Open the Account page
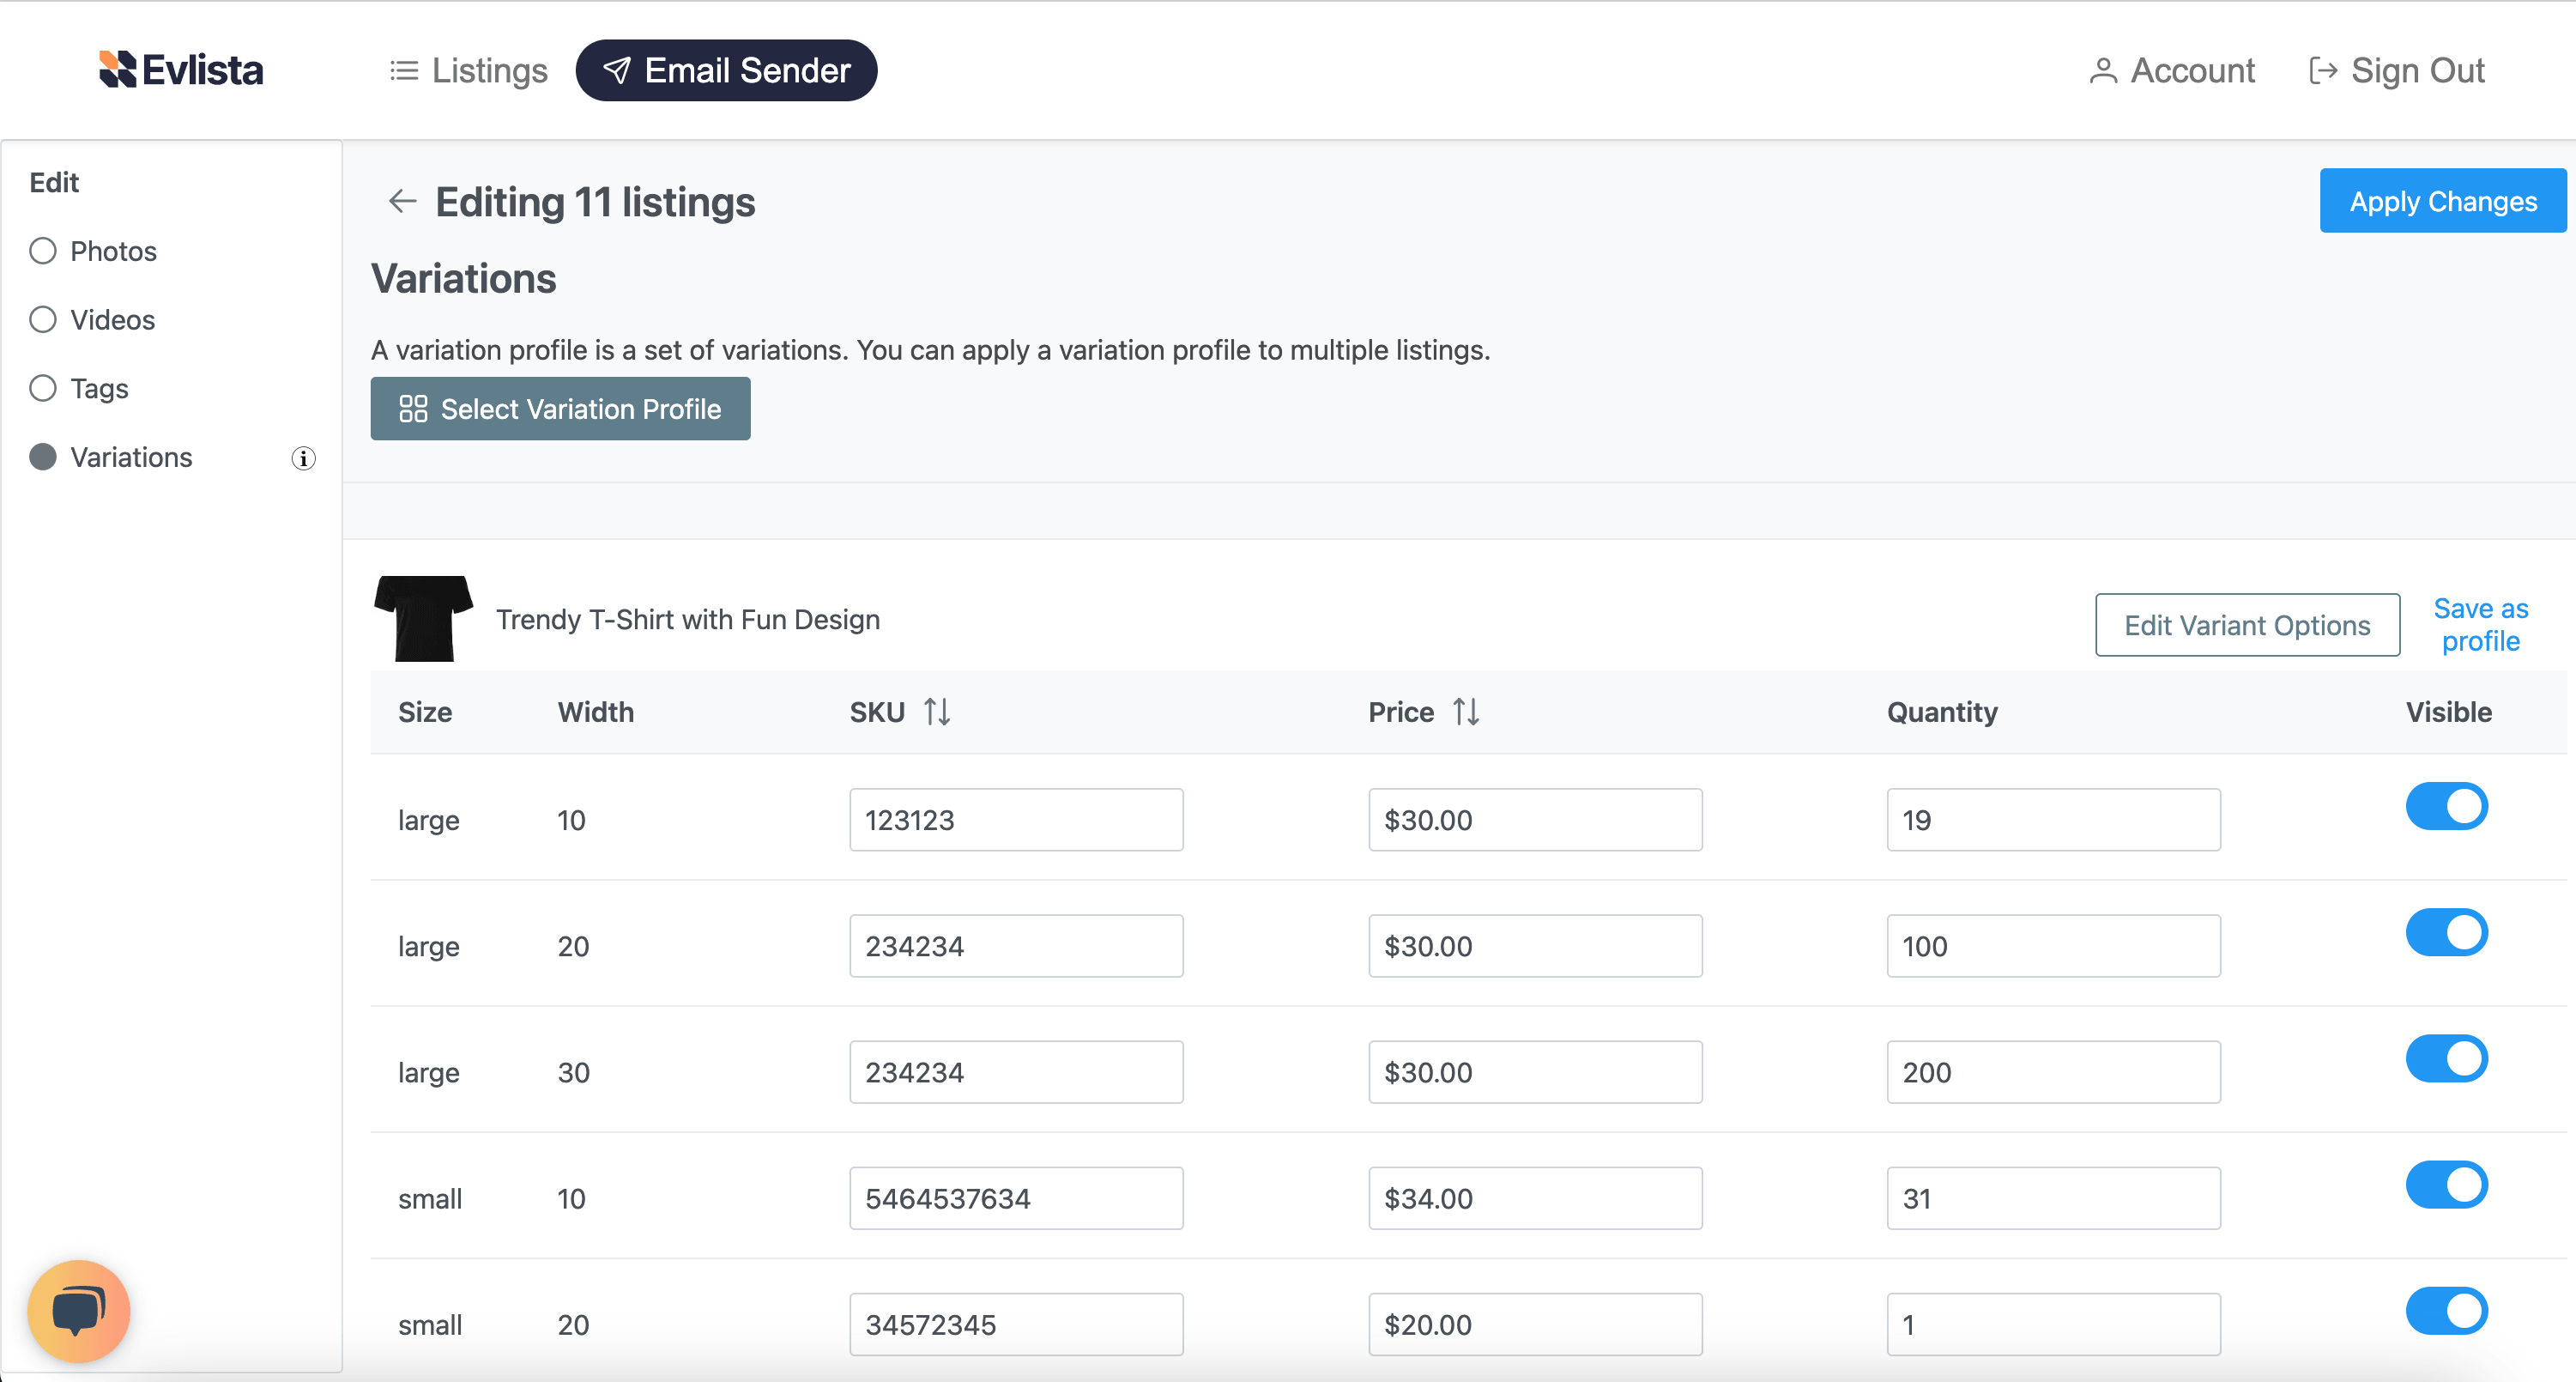Image resolution: width=2576 pixels, height=1382 pixels. point(2172,71)
